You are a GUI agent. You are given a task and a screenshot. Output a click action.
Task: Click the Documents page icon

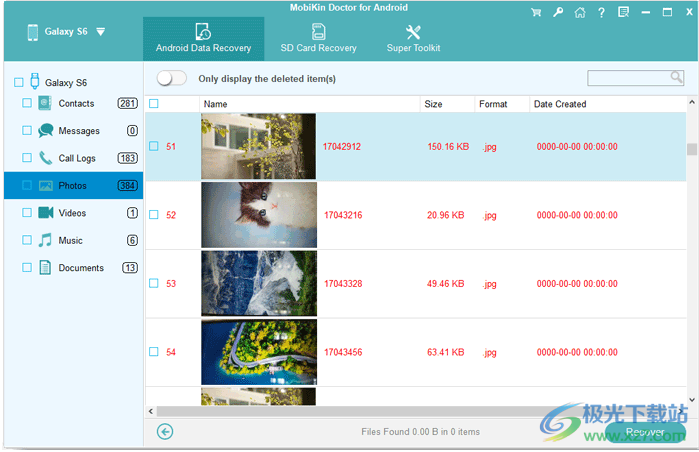point(45,267)
